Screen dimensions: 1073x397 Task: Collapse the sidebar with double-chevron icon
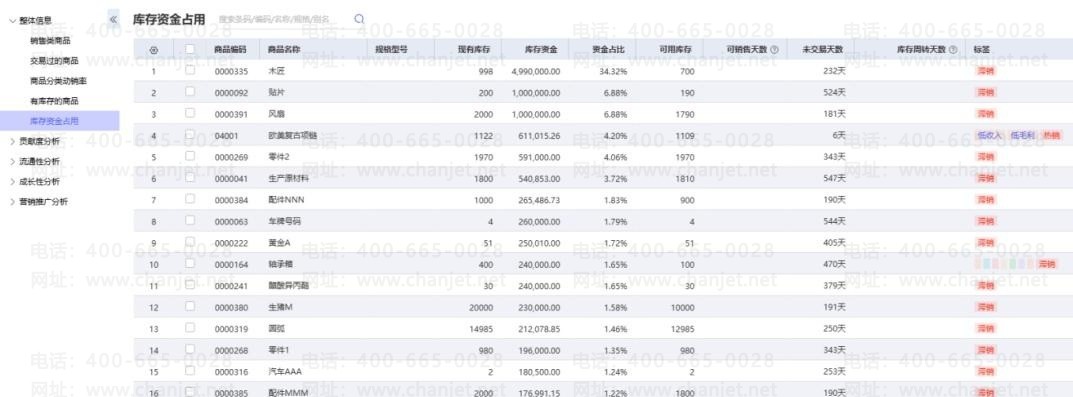pyautogui.click(x=114, y=19)
